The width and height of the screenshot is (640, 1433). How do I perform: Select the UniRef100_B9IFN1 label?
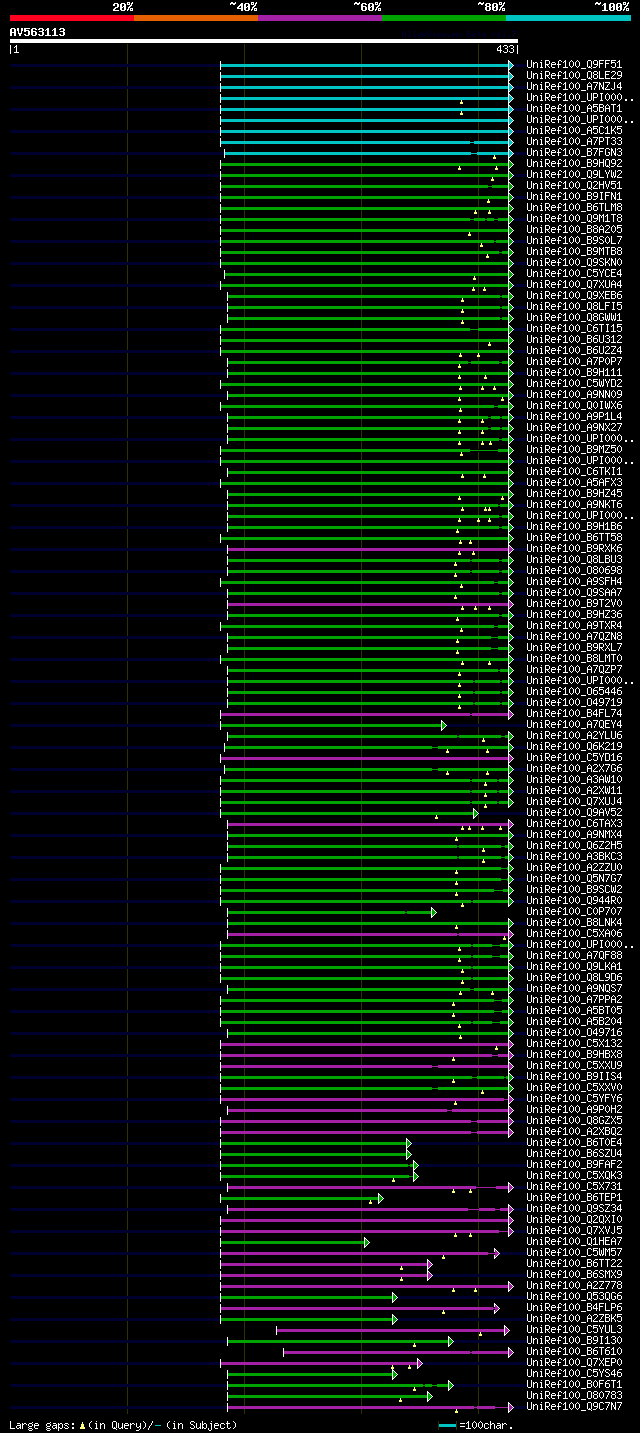coord(574,196)
